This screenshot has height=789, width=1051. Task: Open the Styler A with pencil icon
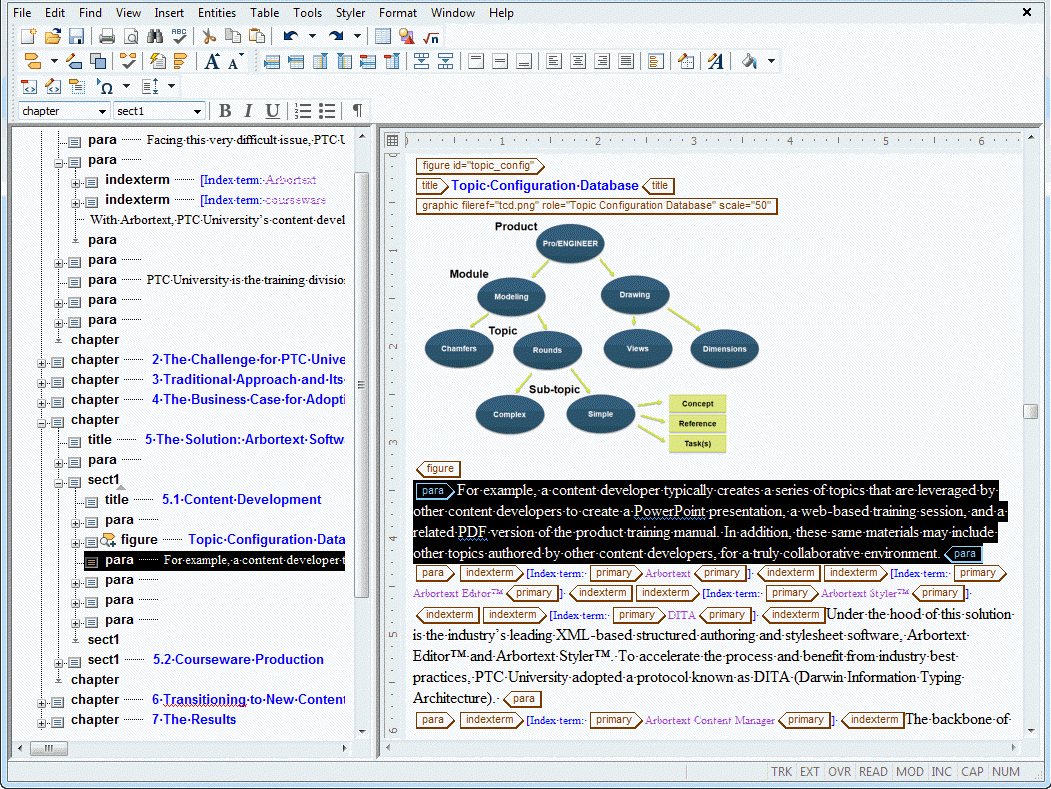click(x=716, y=62)
